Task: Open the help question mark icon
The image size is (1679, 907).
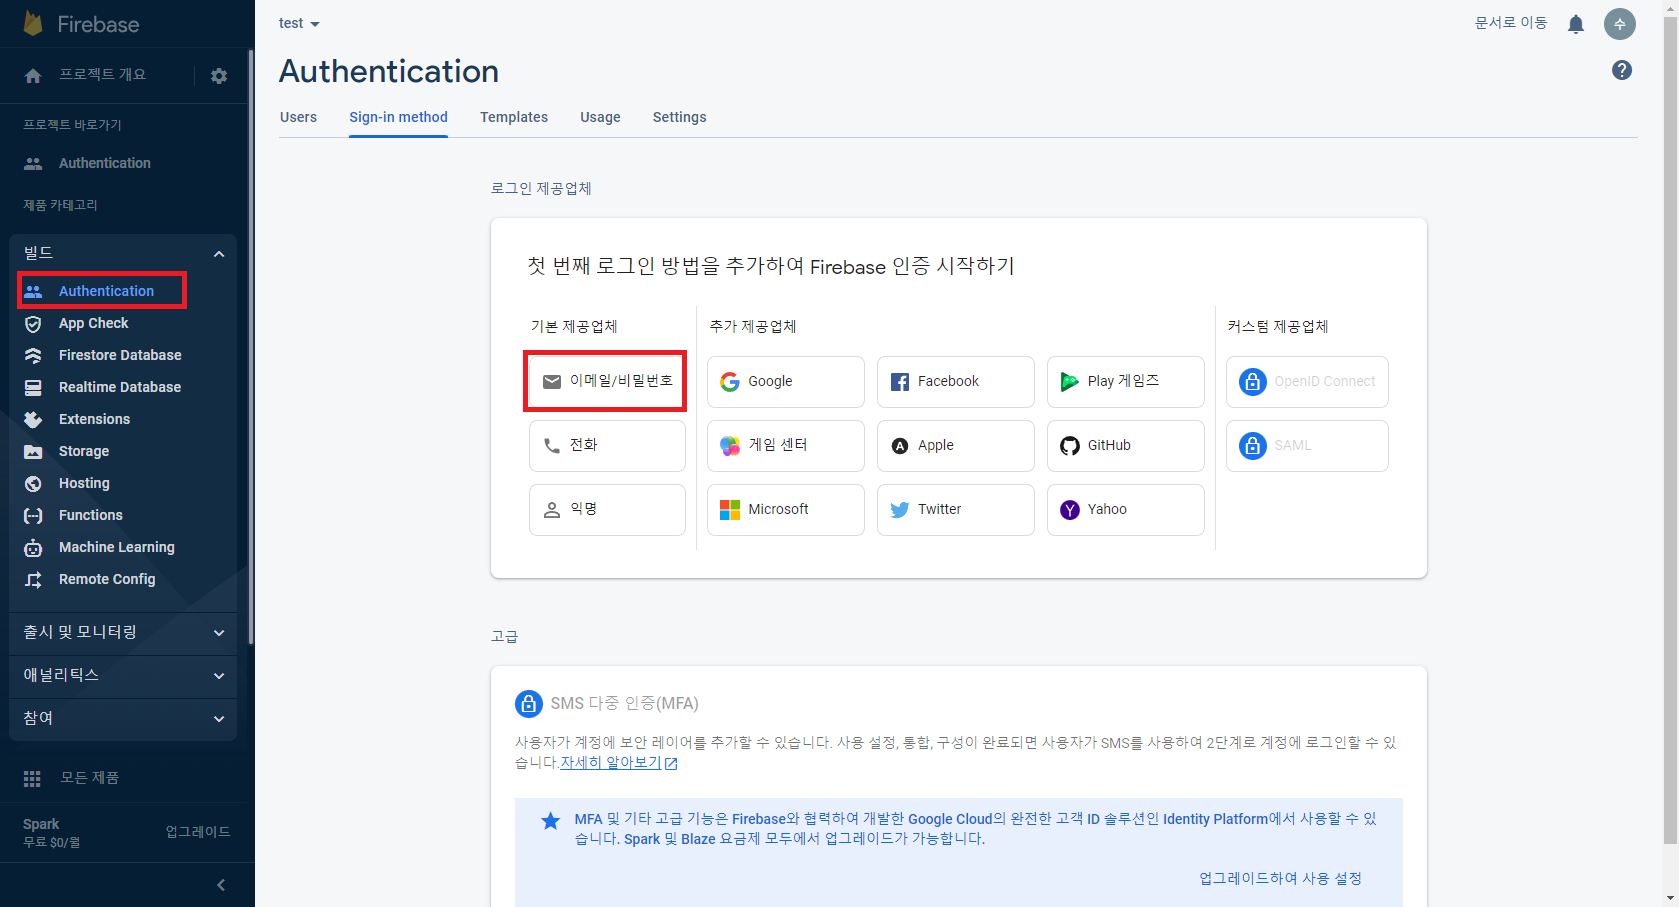Action: [x=1622, y=70]
